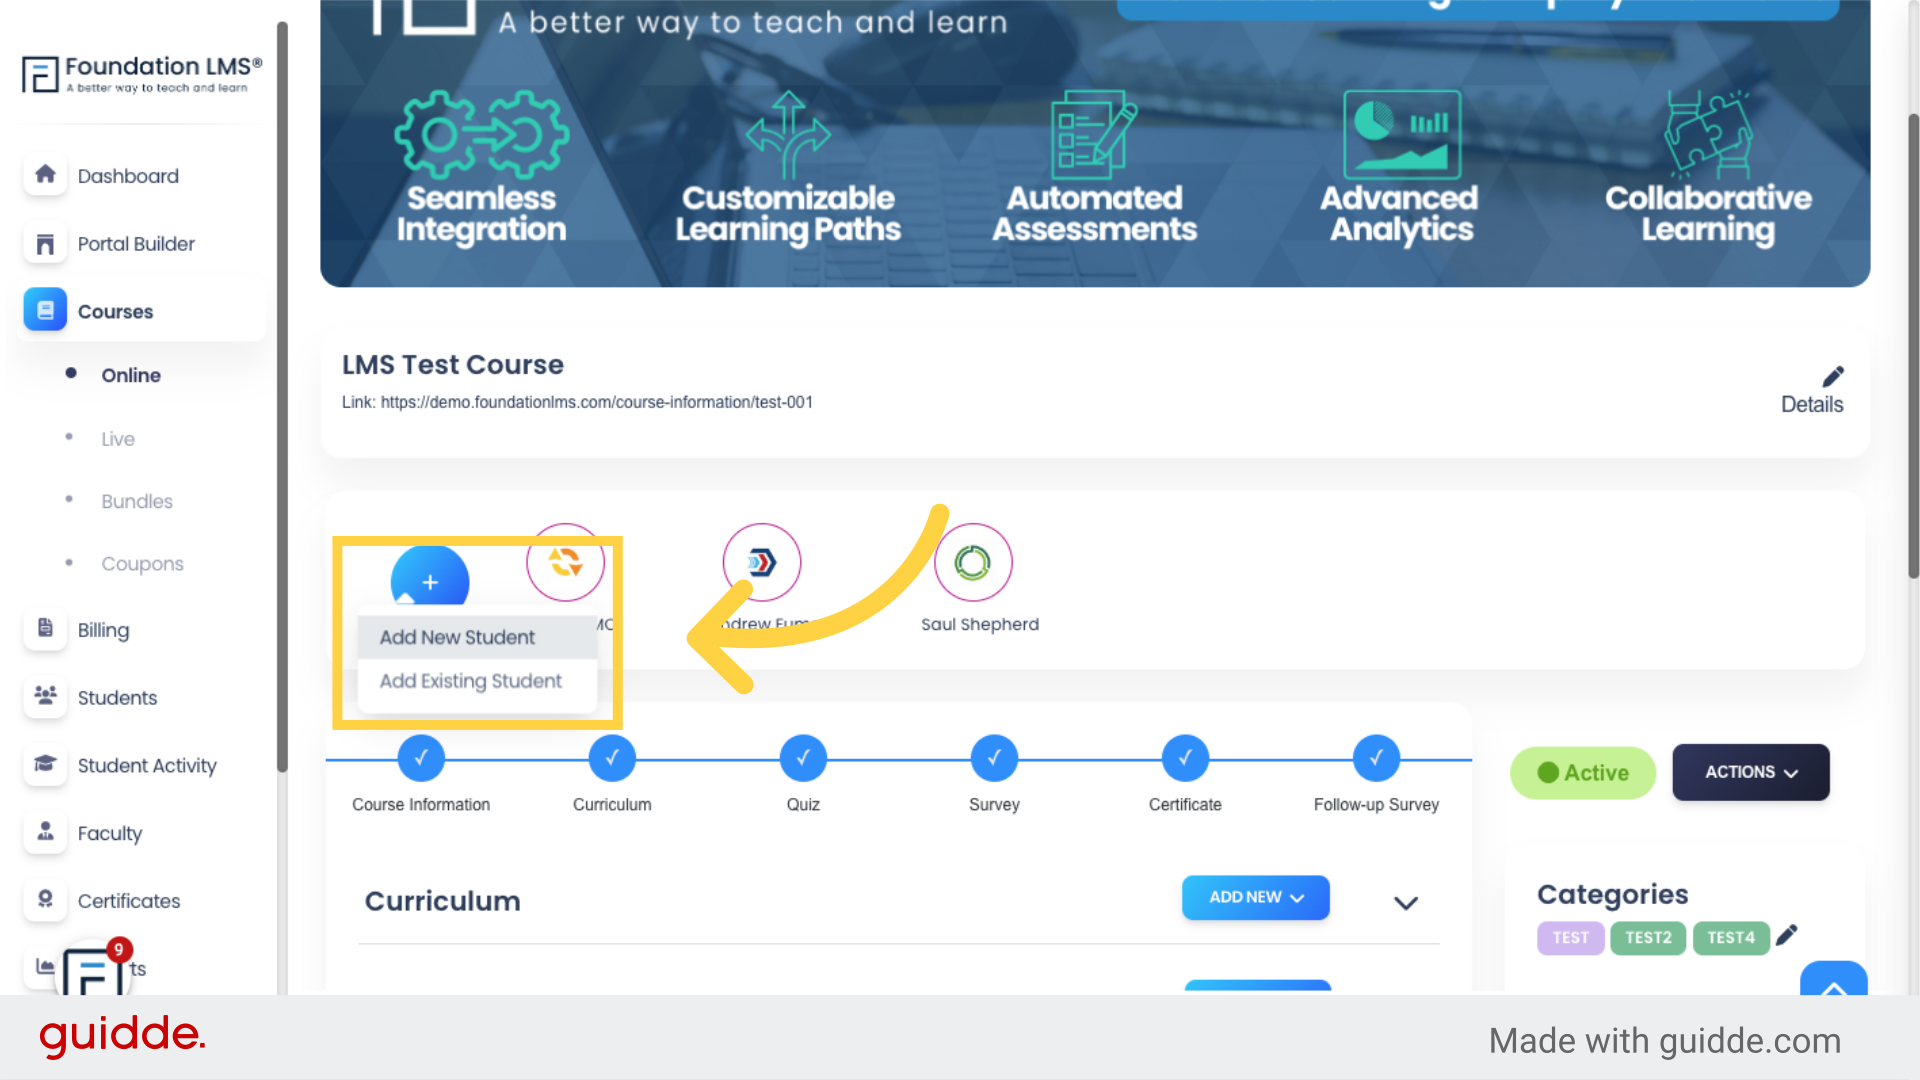Collapse the Curriculum section chevron

point(1406,903)
